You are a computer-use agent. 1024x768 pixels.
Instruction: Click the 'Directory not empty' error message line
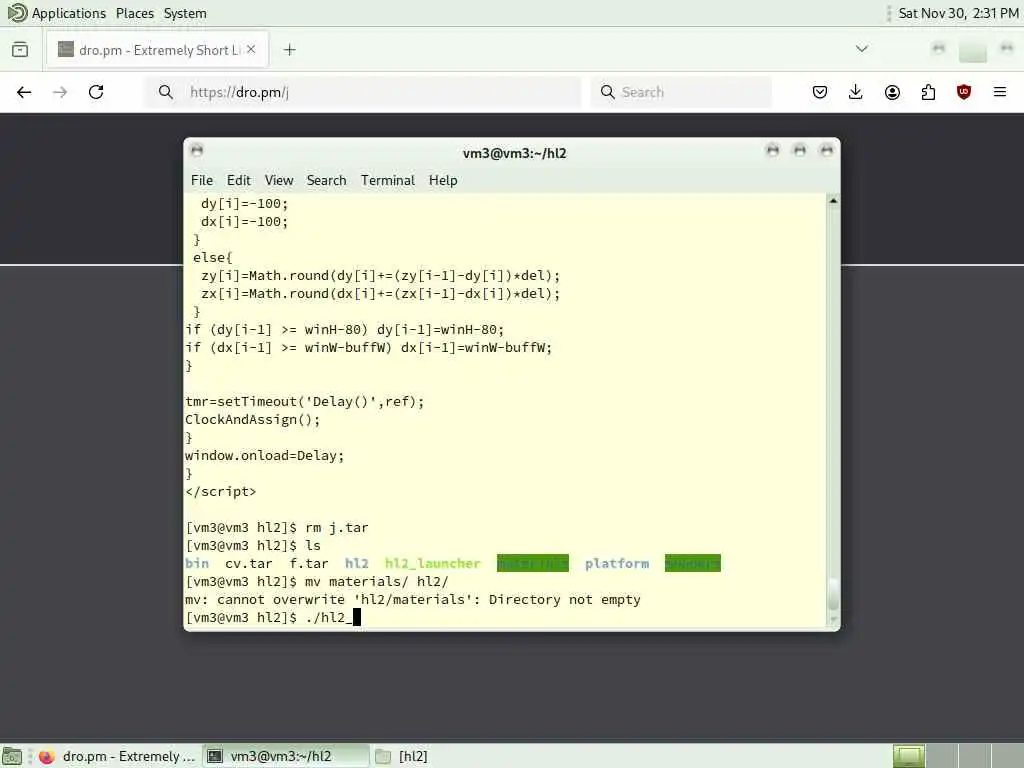(x=413, y=600)
